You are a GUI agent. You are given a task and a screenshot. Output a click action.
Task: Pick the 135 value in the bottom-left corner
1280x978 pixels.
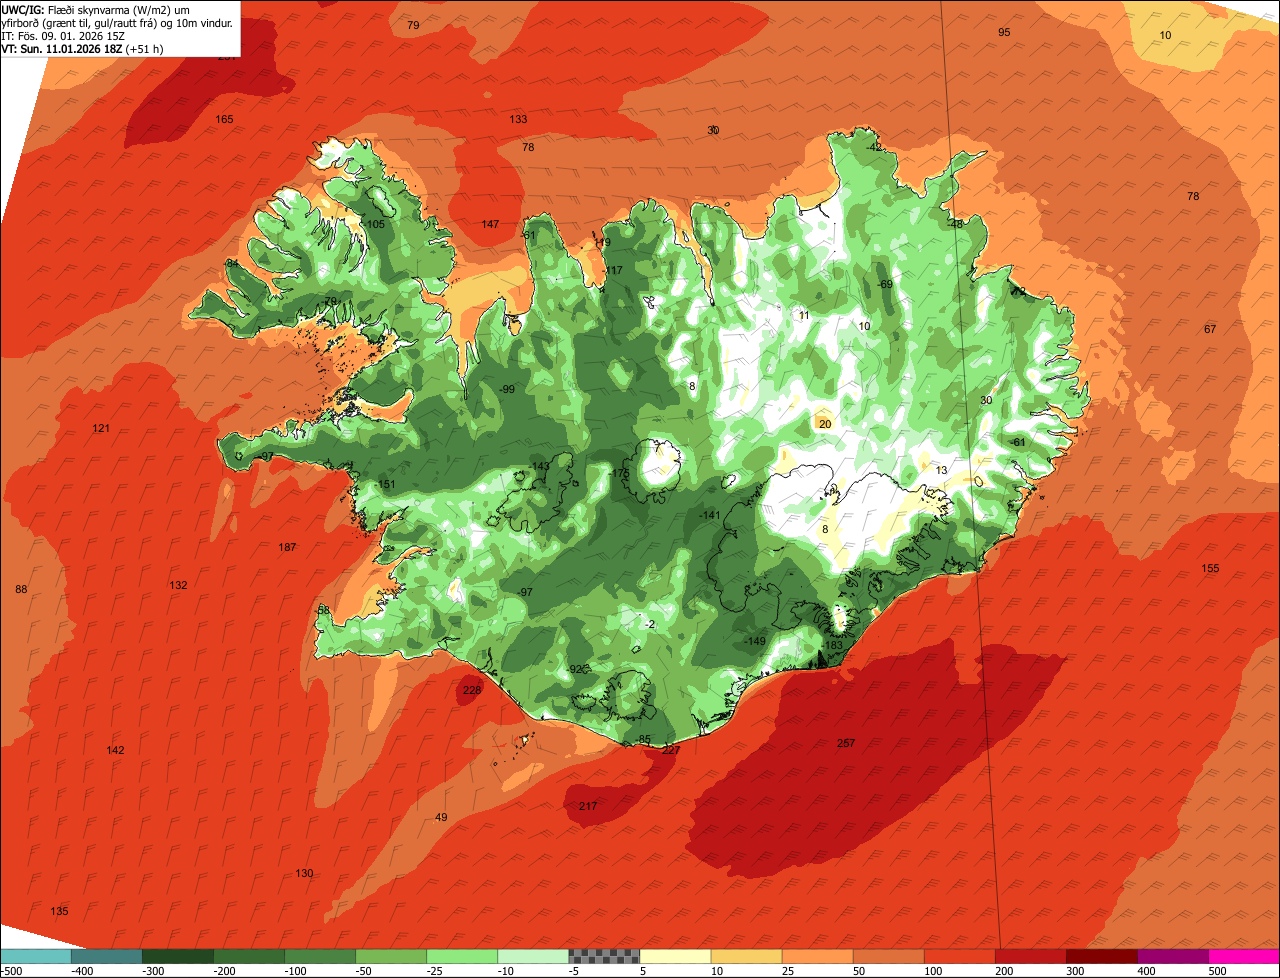click(59, 911)
